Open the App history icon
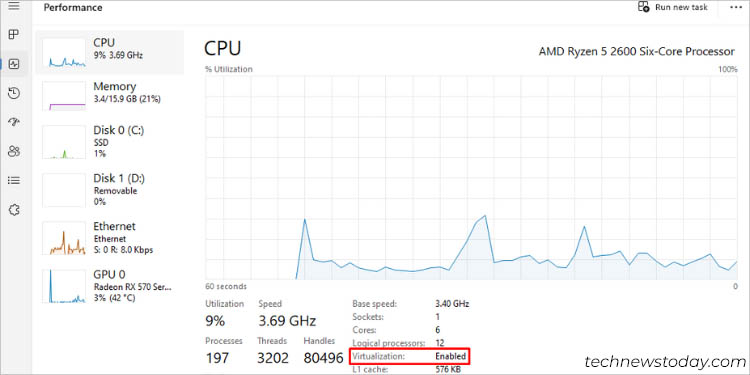The width and height of the screenshot is (750, 375). [14, 93]
